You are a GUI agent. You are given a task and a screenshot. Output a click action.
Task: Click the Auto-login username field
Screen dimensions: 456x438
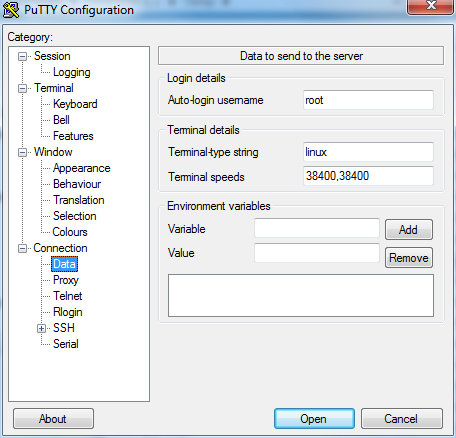368,100
